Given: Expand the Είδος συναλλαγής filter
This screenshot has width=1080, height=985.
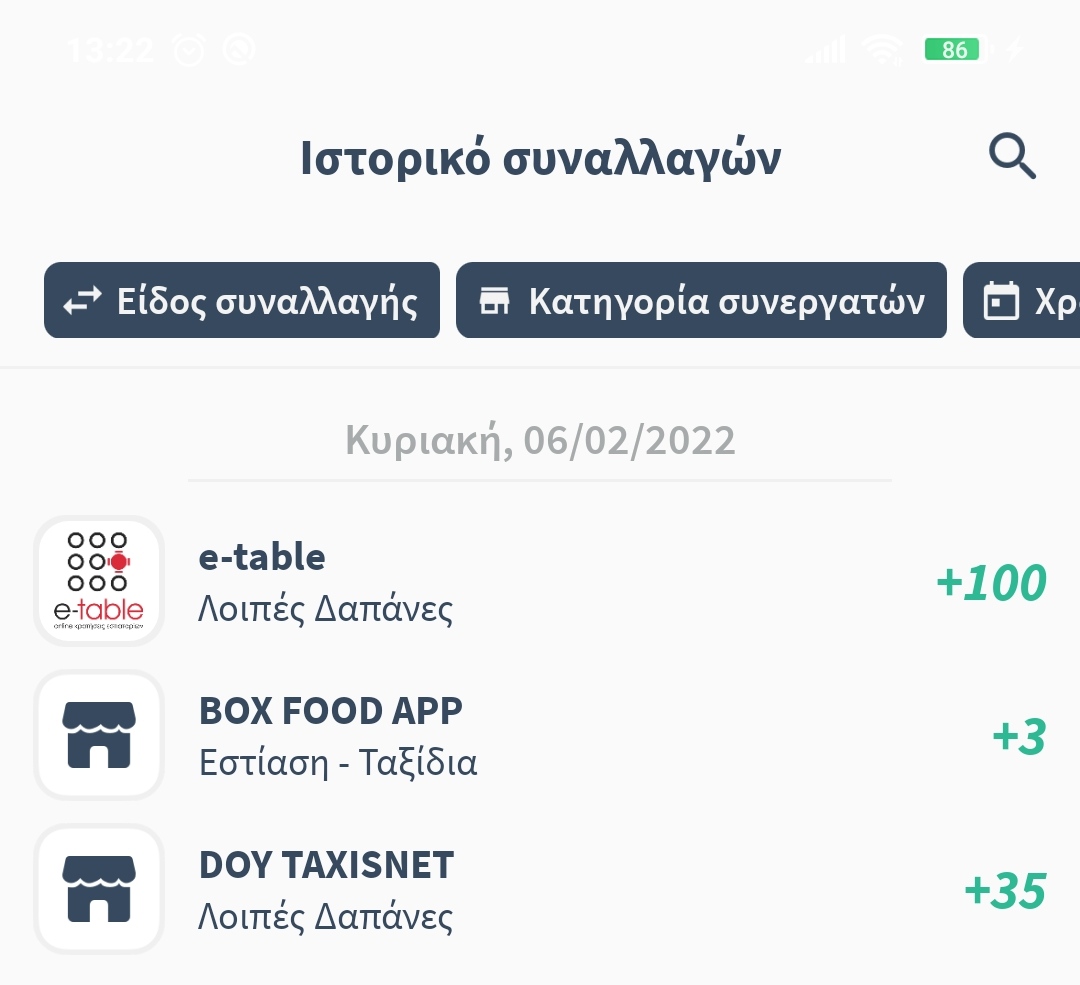Looking at the screenshot, I should click(x=242, y=300).
